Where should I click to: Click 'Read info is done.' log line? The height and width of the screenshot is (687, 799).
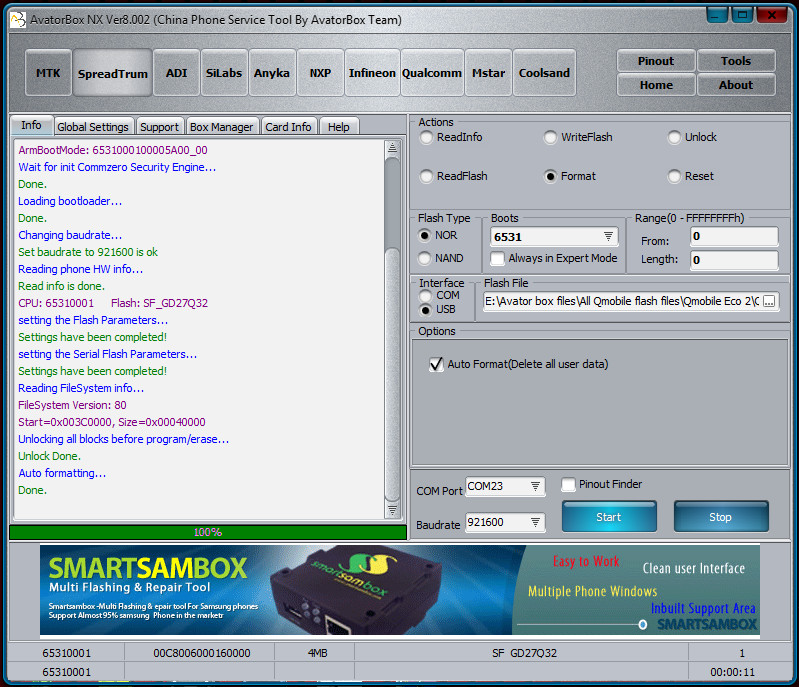coord(62,286)
